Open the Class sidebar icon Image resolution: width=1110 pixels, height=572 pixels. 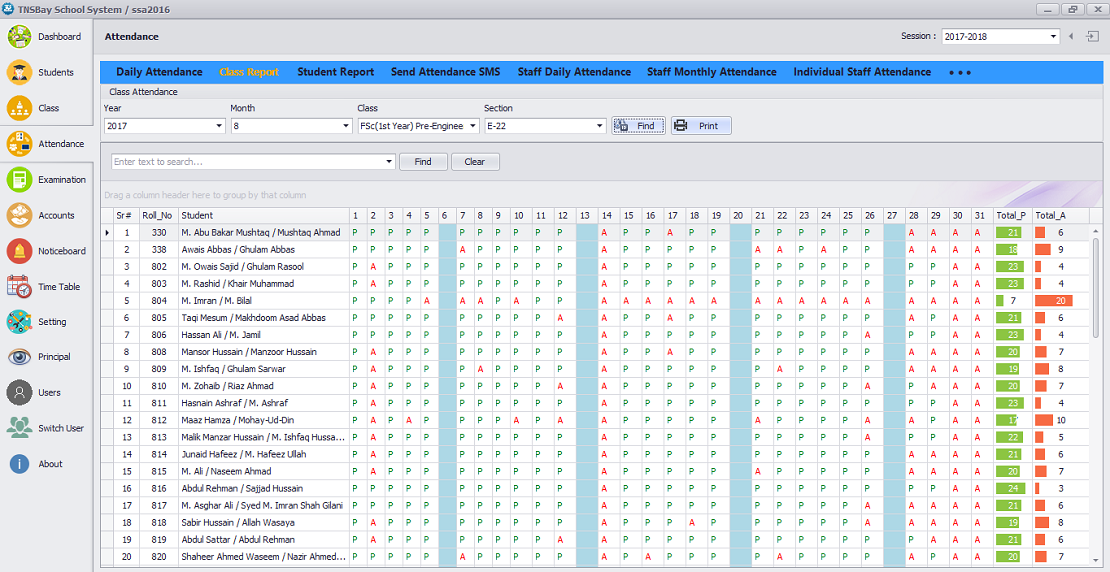pyautogui.click(x=20, y=108)
